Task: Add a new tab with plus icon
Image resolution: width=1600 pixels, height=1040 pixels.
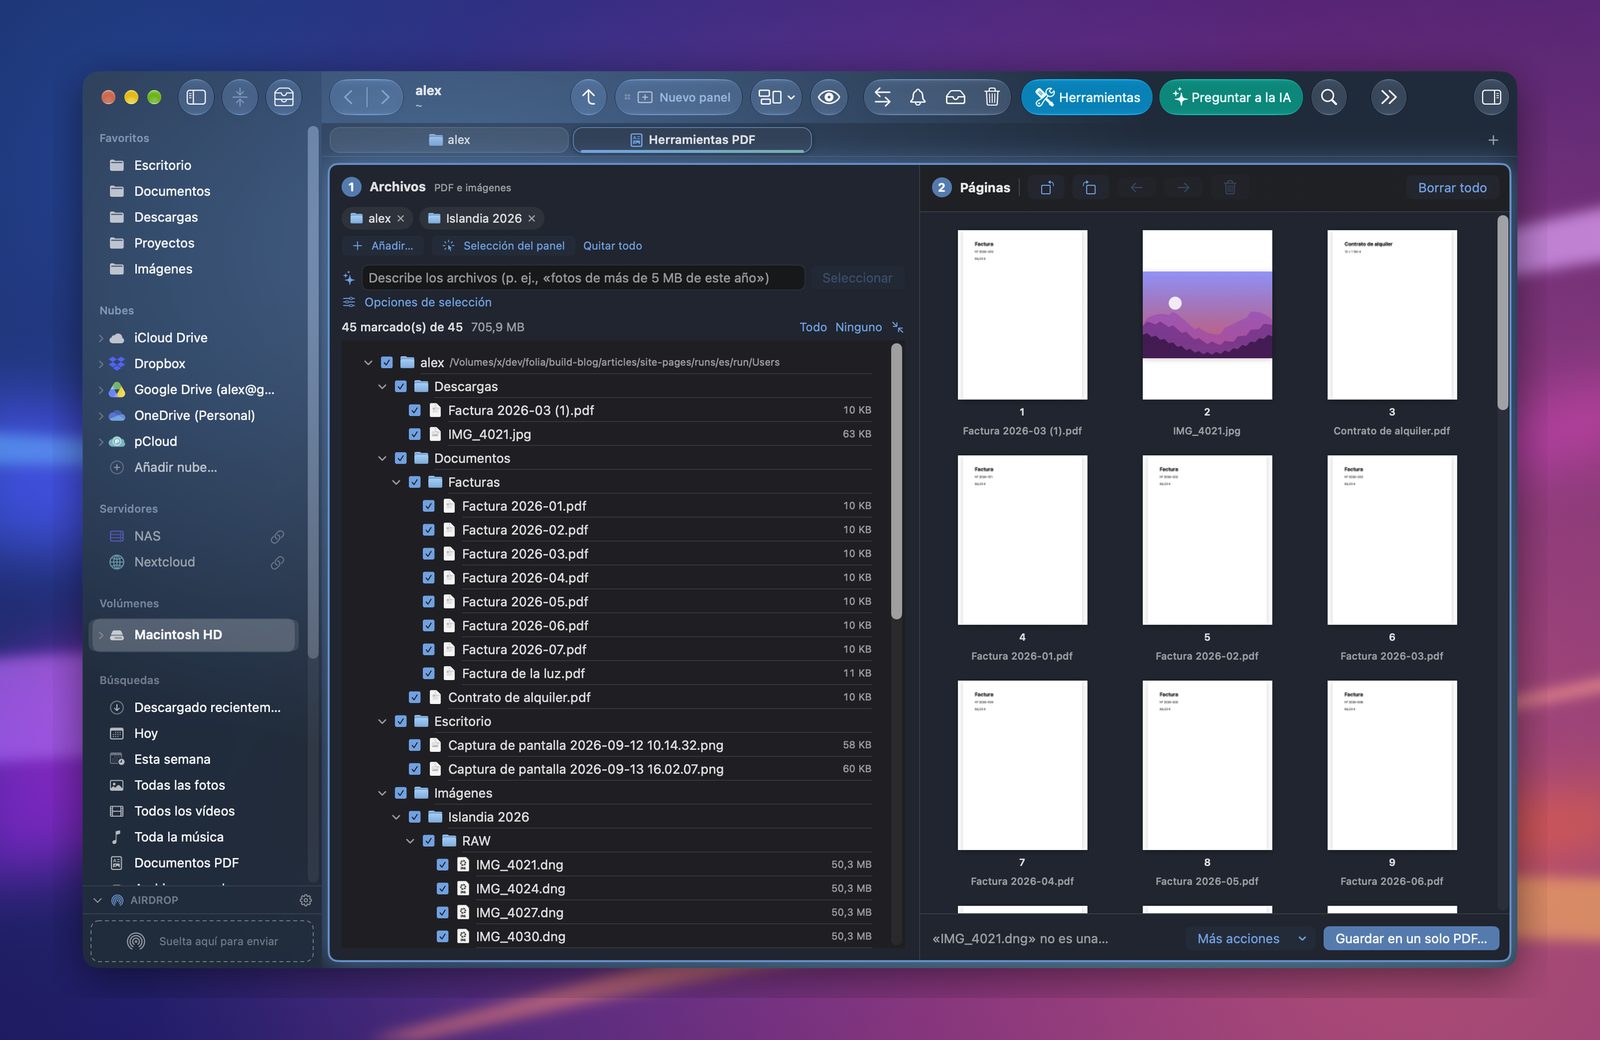Action: tap(1493, 140)
